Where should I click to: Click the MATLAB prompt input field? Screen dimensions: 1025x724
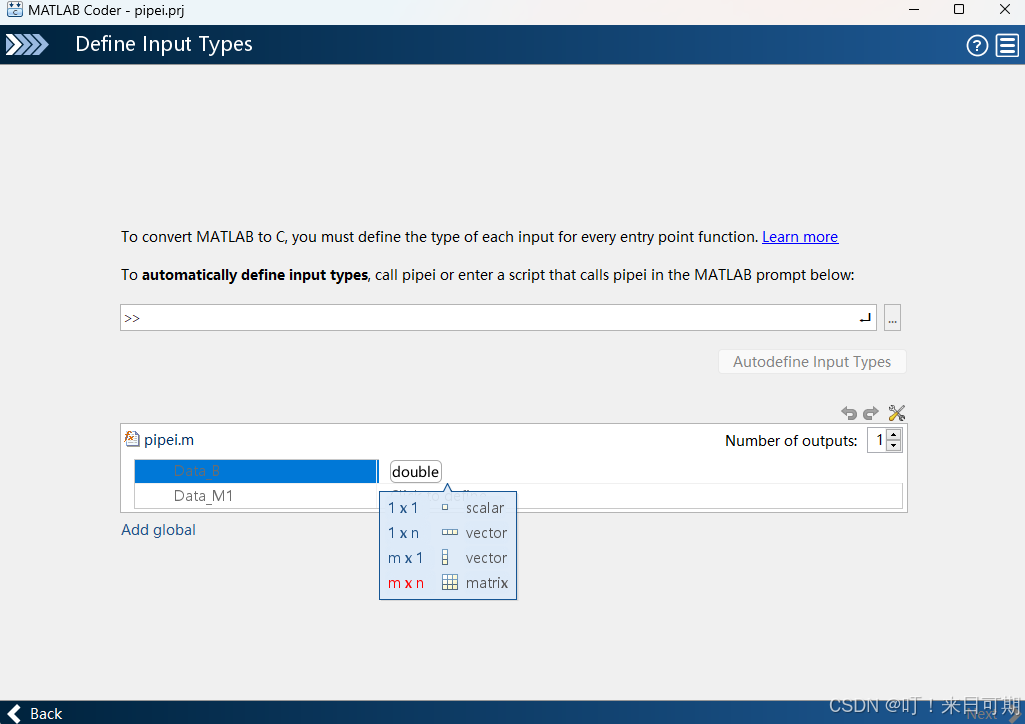[x=498, y=318]
